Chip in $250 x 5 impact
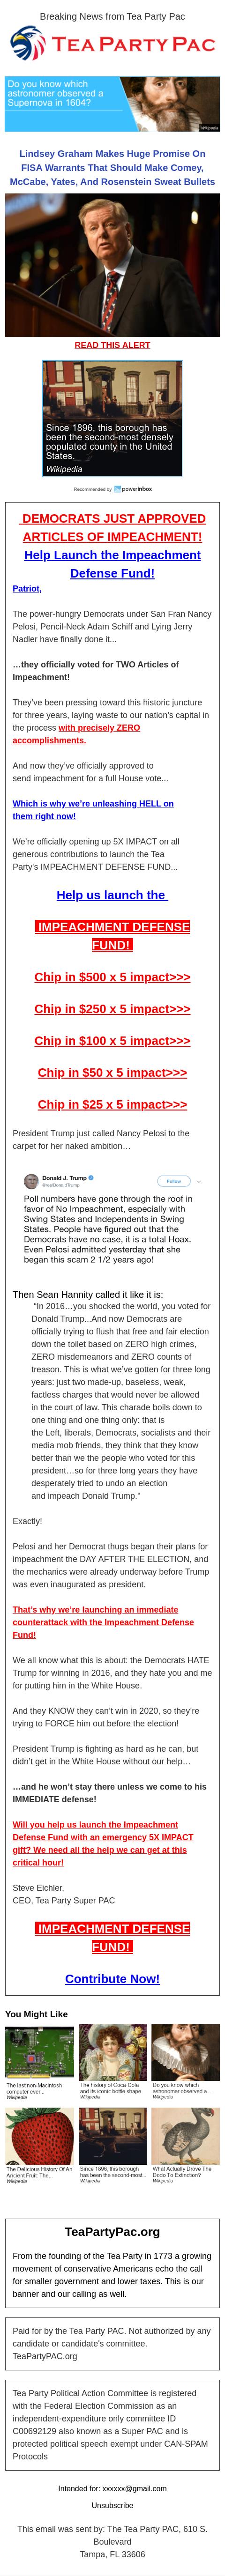The image size is (225, 2576). (112, 1009)
